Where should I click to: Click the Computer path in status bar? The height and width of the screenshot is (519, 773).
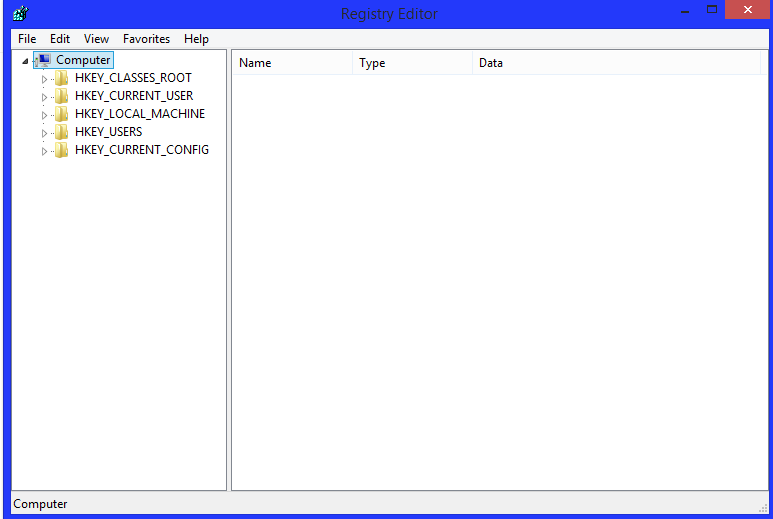coord(40,504)
